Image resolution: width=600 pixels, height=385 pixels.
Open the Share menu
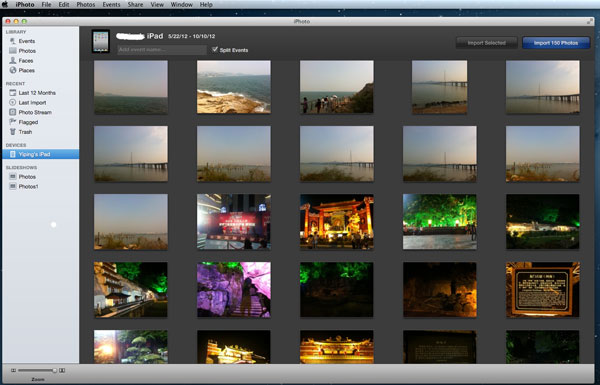[x=135, y=5]
